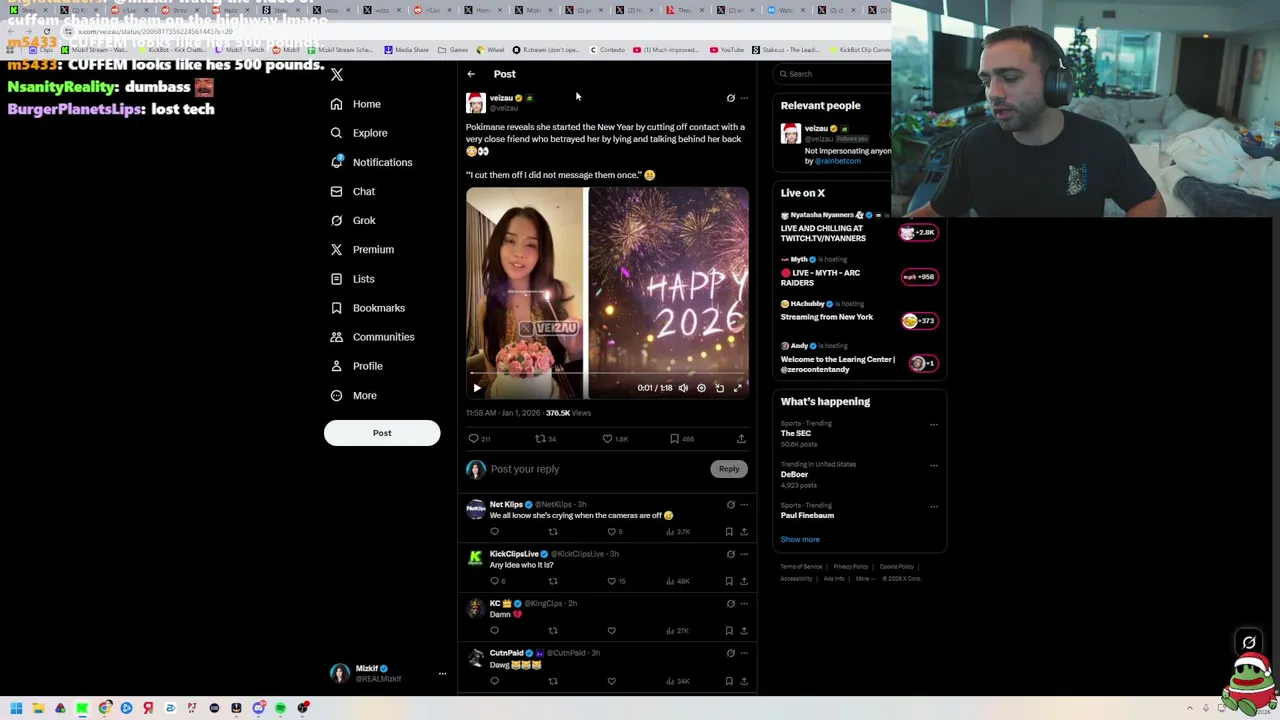The image size is (1280, 720).
Task: Open Premium in the sidebar
Action: (361, 249)
